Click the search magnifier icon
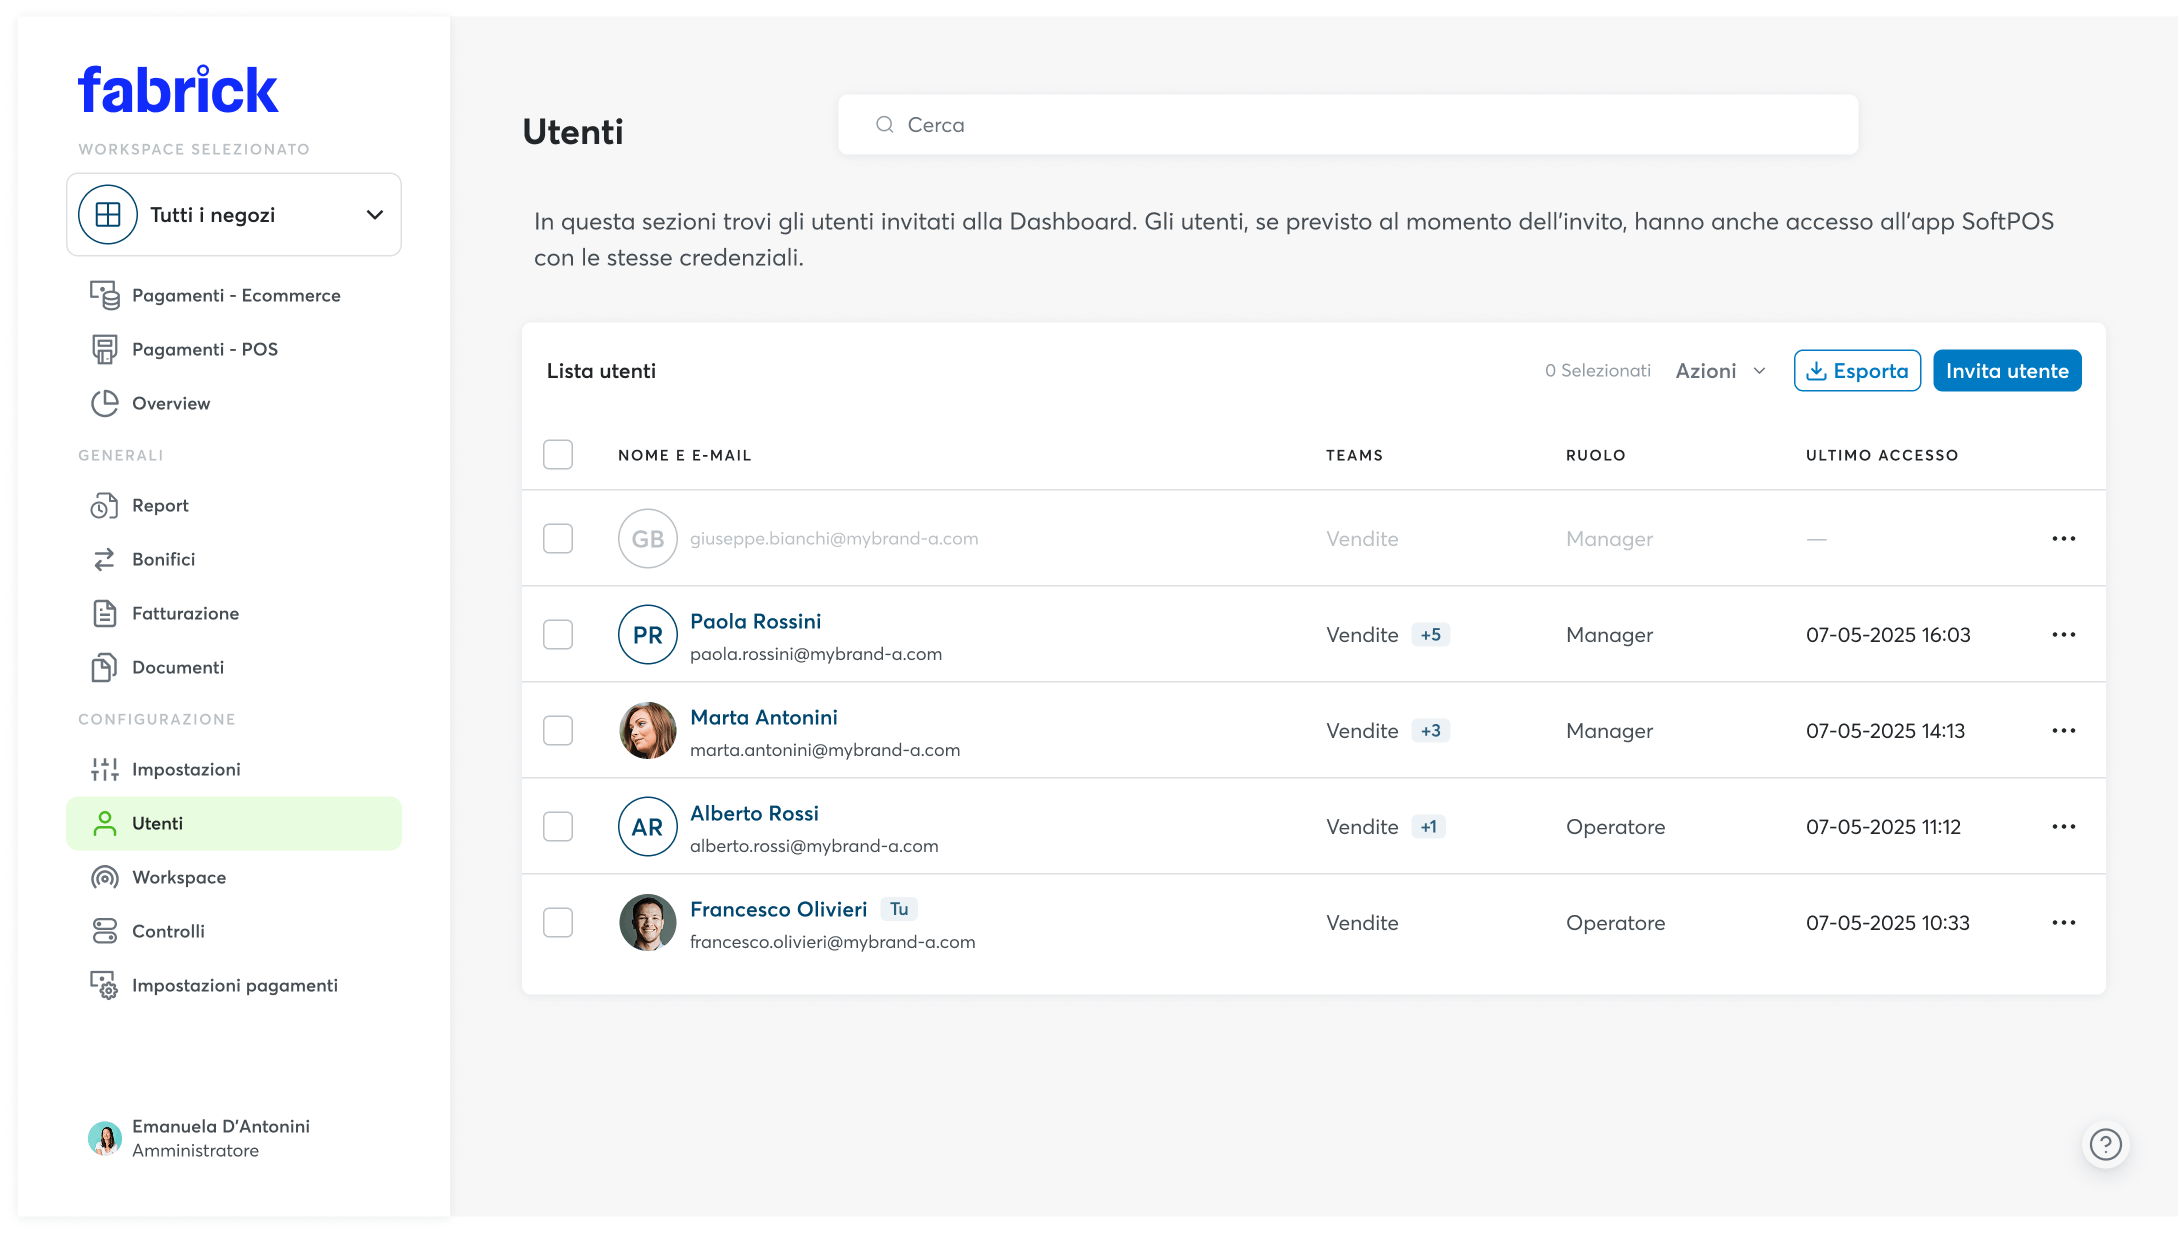2178x1236 pixels. click(885, 124)
